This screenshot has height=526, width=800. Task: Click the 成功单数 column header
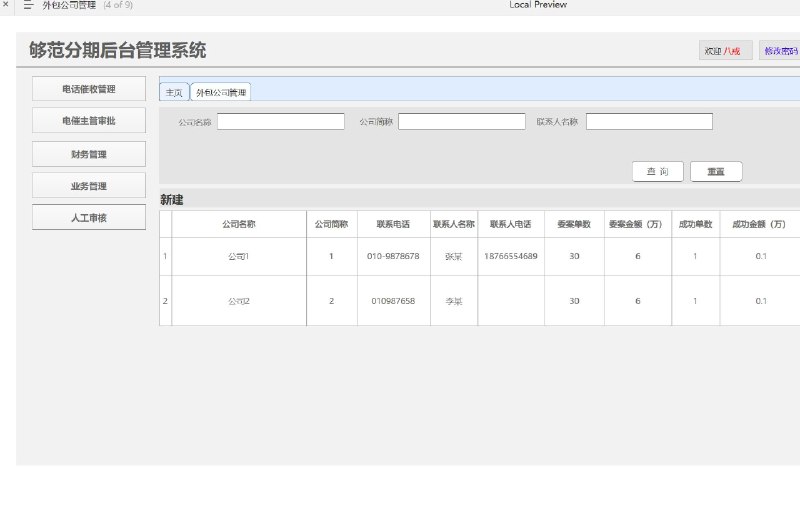coord(695,224)
